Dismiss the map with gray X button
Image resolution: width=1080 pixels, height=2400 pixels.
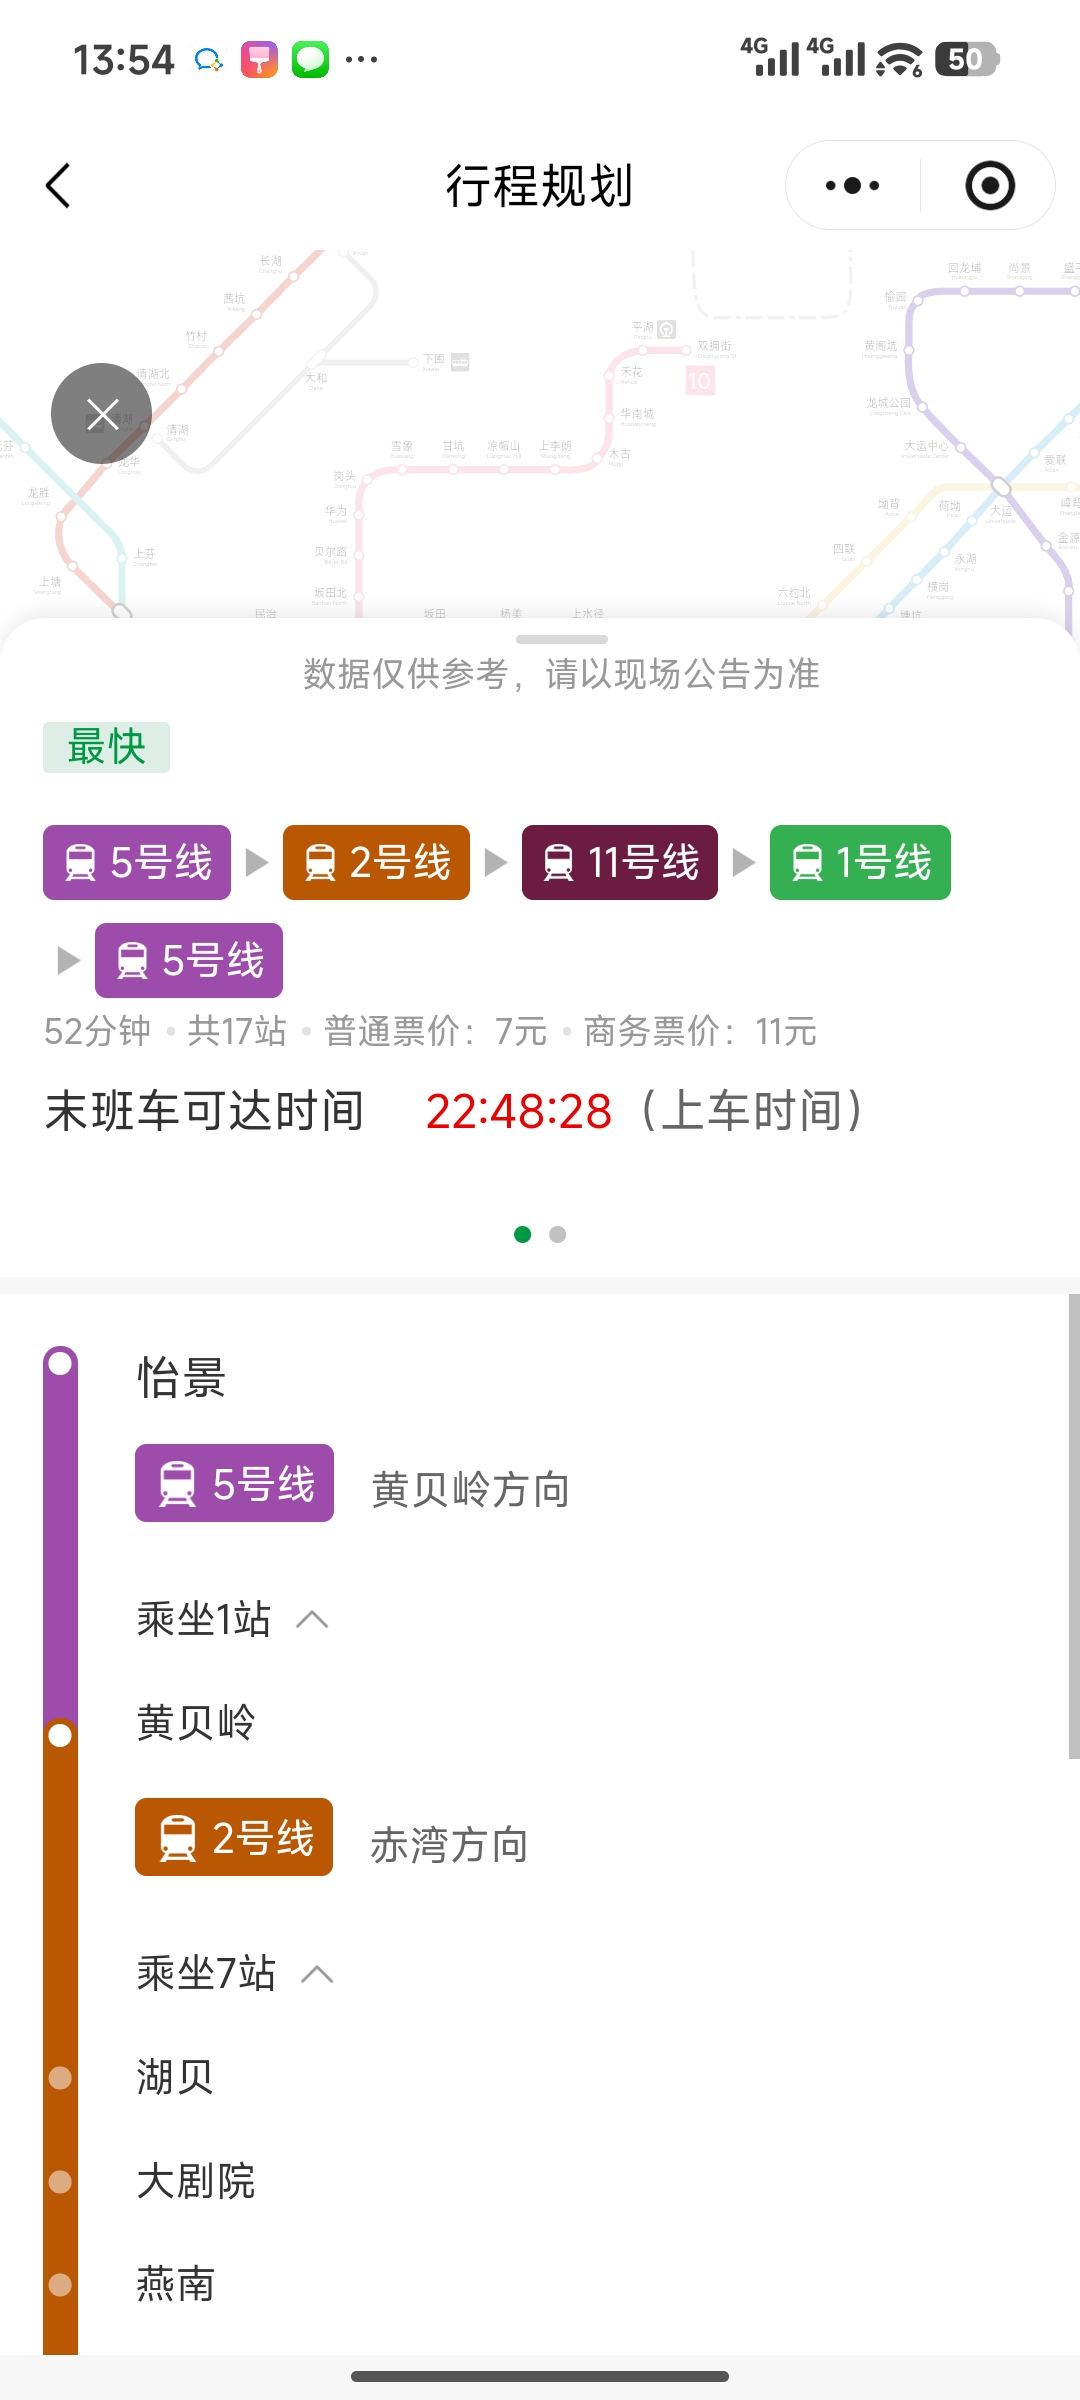[x=101, y=413]
